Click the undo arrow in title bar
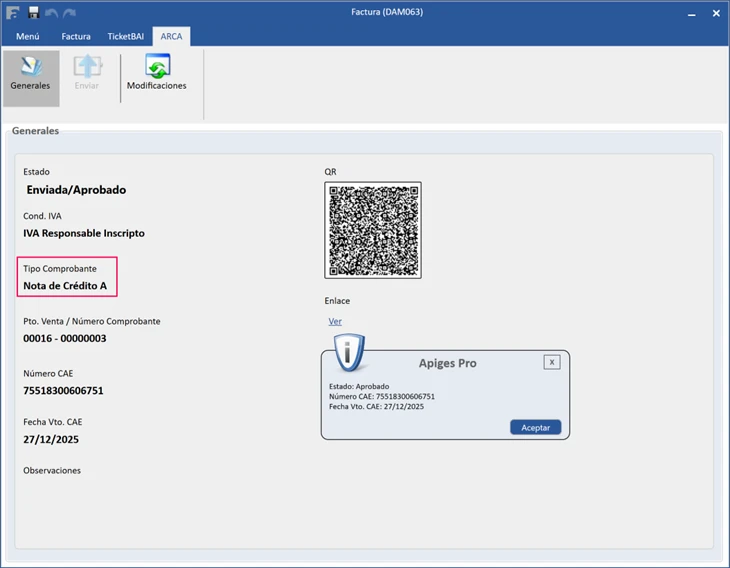730x568 pixels. [52, 12]
